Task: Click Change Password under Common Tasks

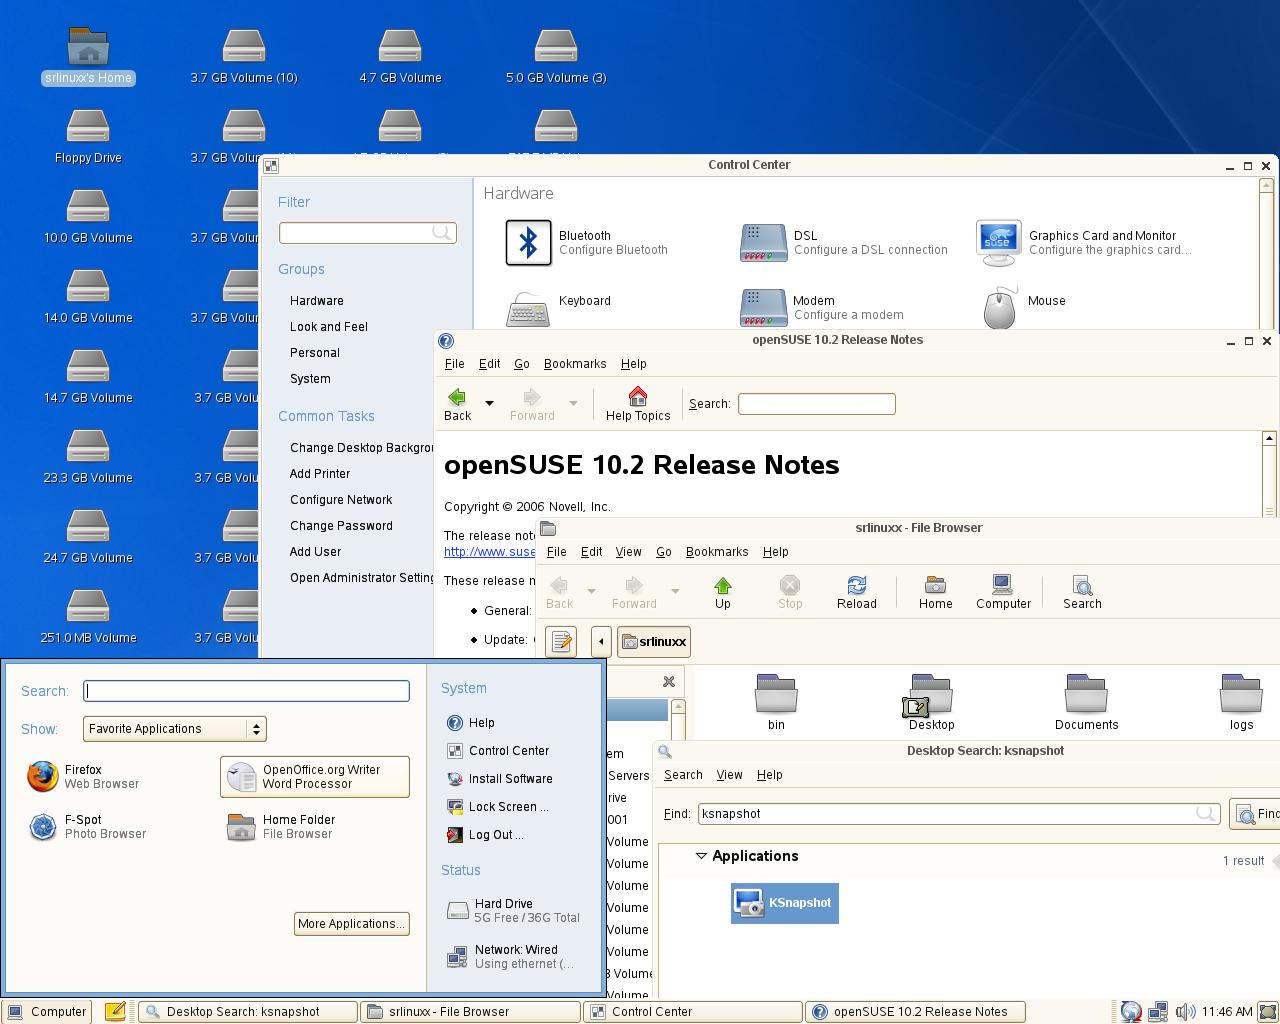Action: point(341,526)
